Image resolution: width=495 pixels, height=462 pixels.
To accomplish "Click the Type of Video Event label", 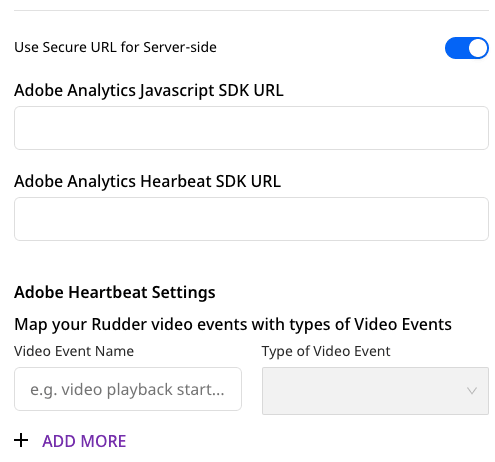I will pos(326,352).
